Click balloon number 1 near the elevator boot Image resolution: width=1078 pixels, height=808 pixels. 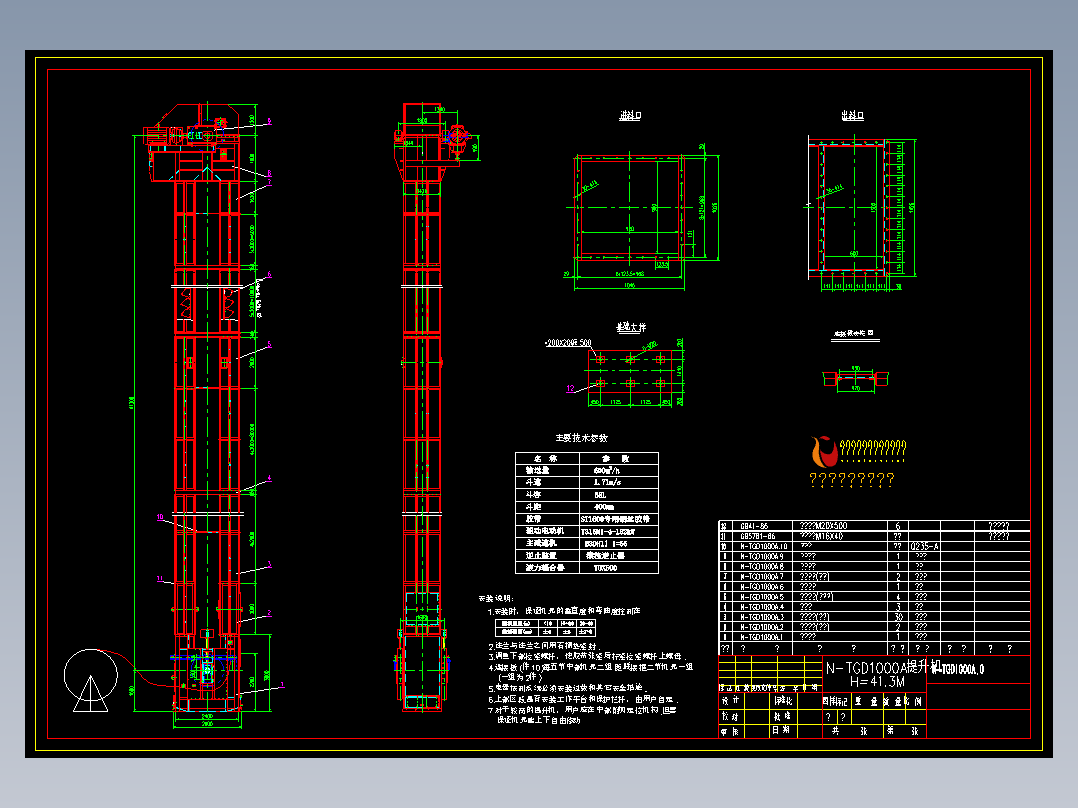click(283, 685)
